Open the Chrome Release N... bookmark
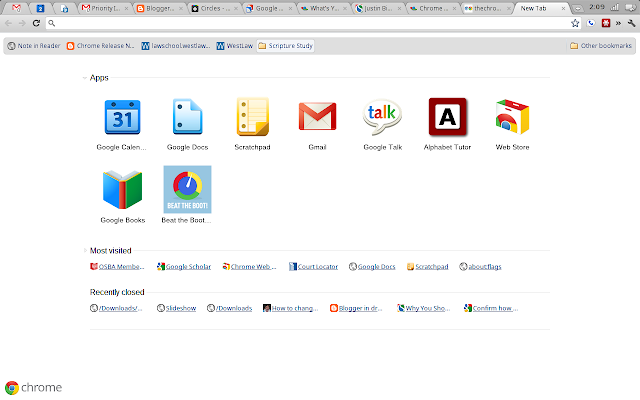Image resolution: width=640 pixels, height=400 pixels. click(x=100, y=46)
